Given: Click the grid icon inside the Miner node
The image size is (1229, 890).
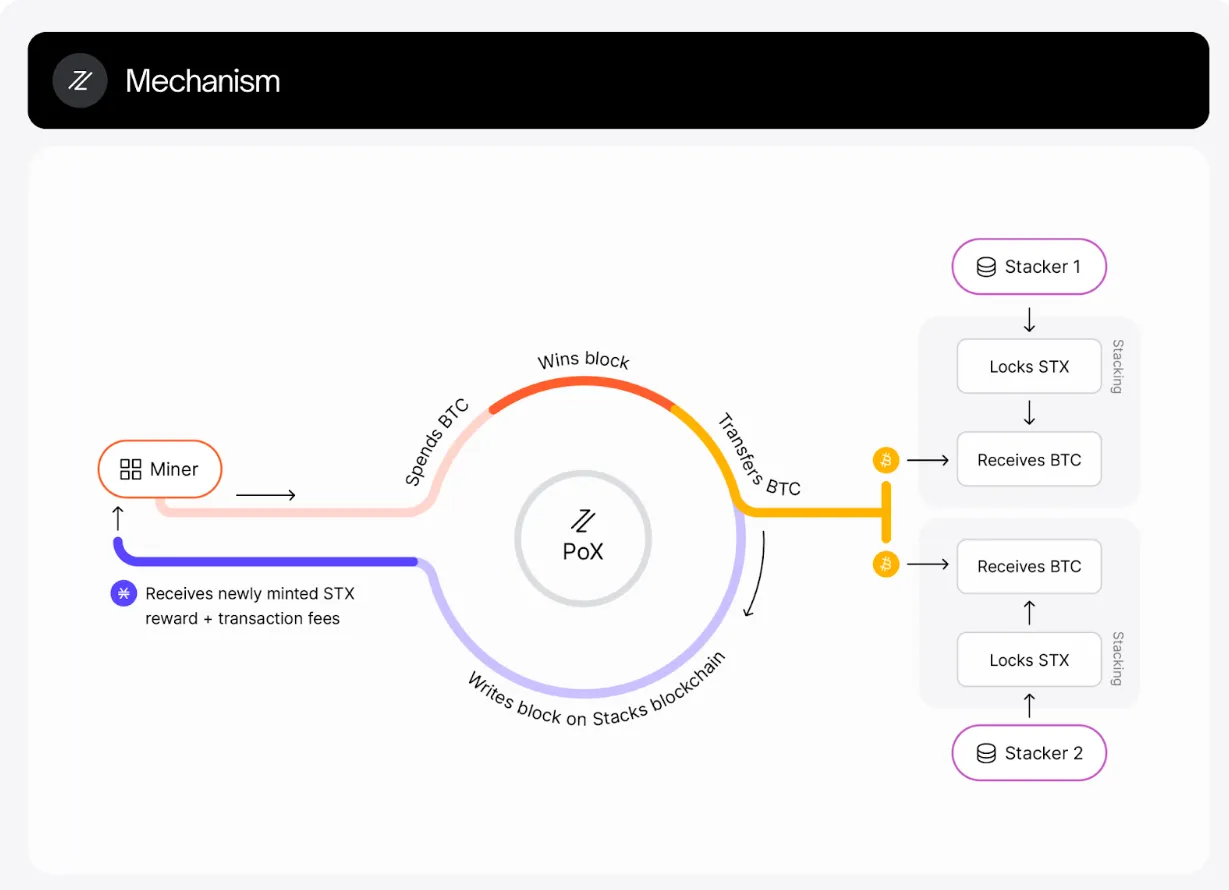Looking at the screenshot, I should (131, 469).
